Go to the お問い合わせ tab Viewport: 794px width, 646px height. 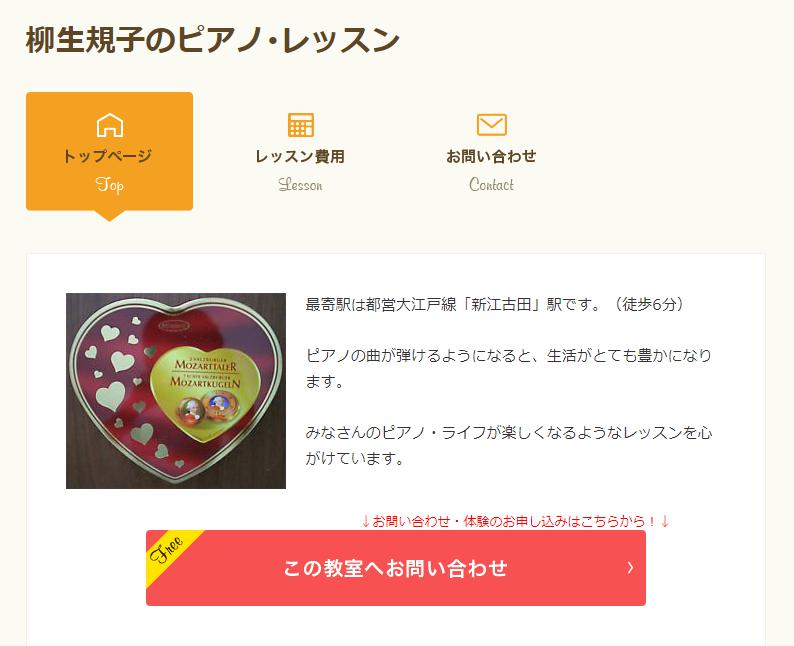coord(491,151)
